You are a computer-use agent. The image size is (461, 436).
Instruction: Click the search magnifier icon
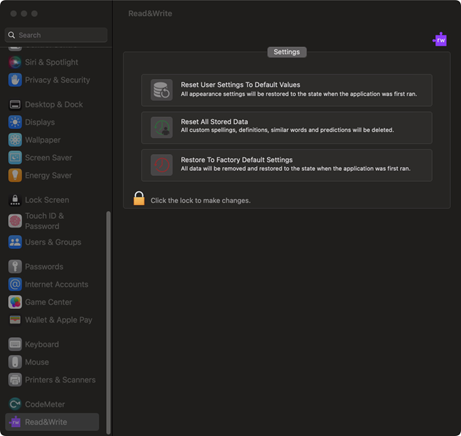click(x=12, y=35)
